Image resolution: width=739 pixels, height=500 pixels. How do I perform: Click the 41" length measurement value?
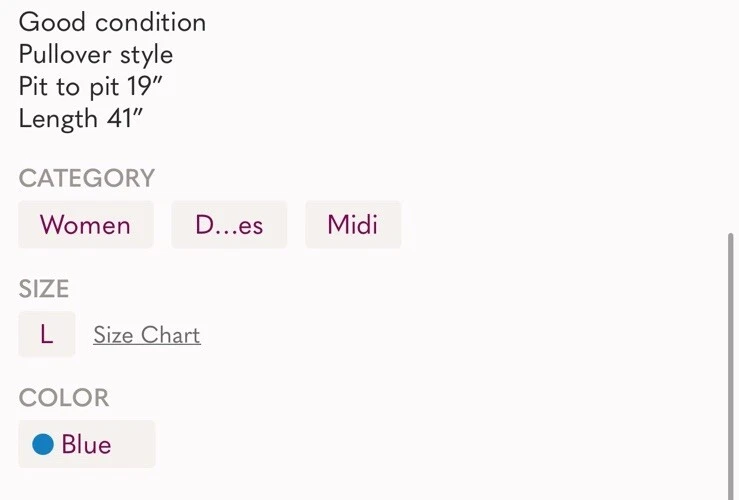click(125, 118)
